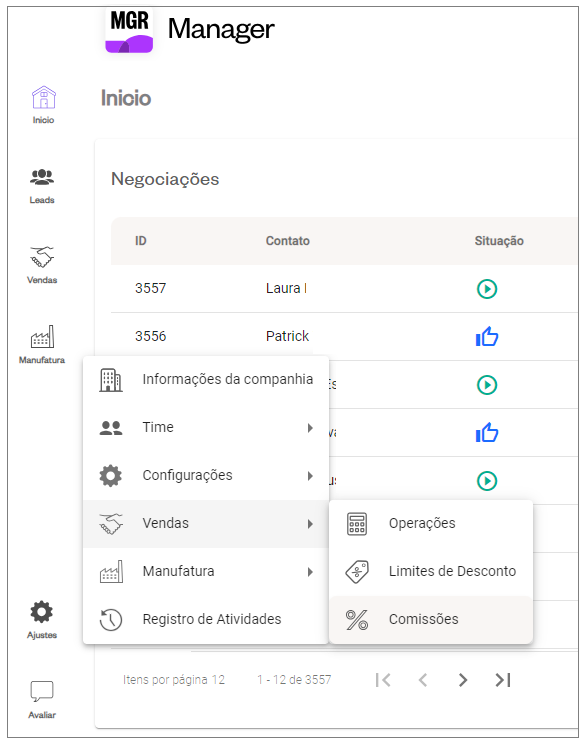Click the percent icon beside Comissões

[356, 619]
